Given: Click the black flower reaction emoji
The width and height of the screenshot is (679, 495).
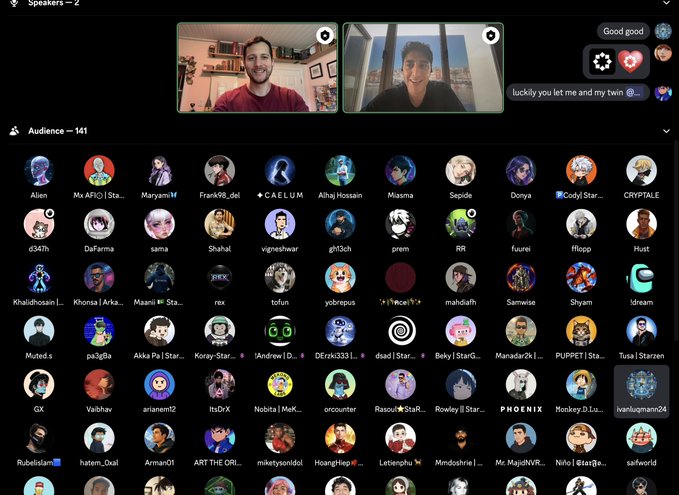Looking at the screenshot, I should point(602,61).
